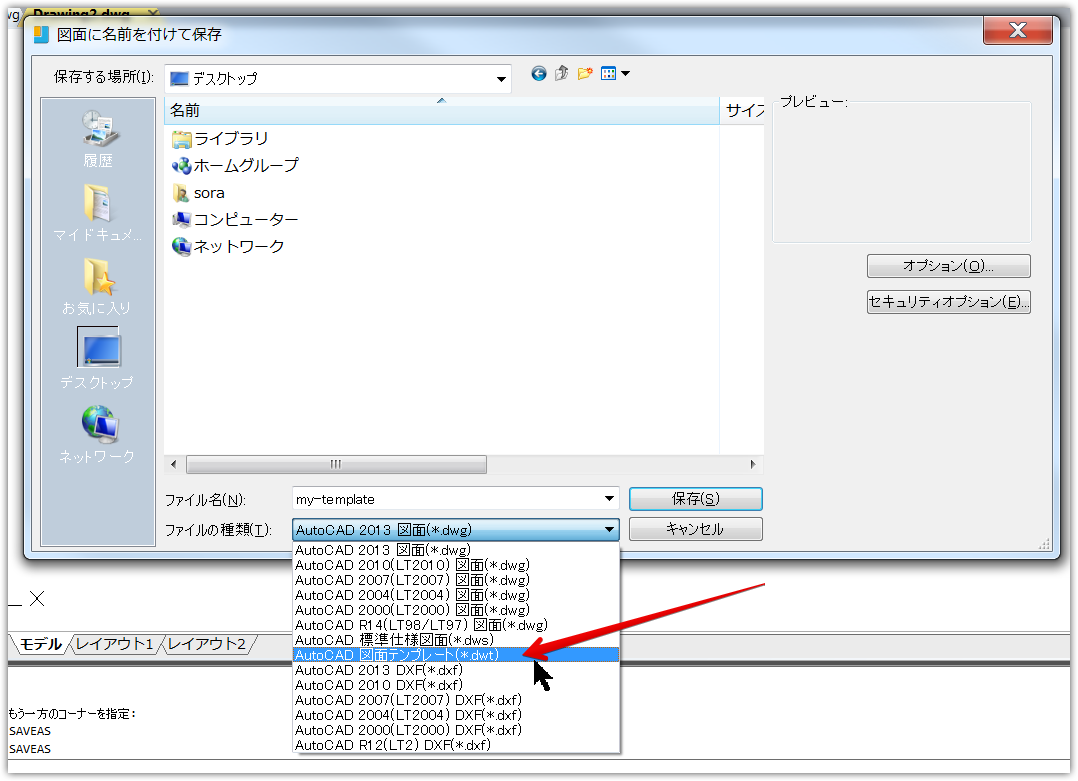The height and width of the screenshot is (781, 1078).
Task: Select AutoCAD 図面テンプレート(*.dwt) file type
Action: (x=456, y=655)
